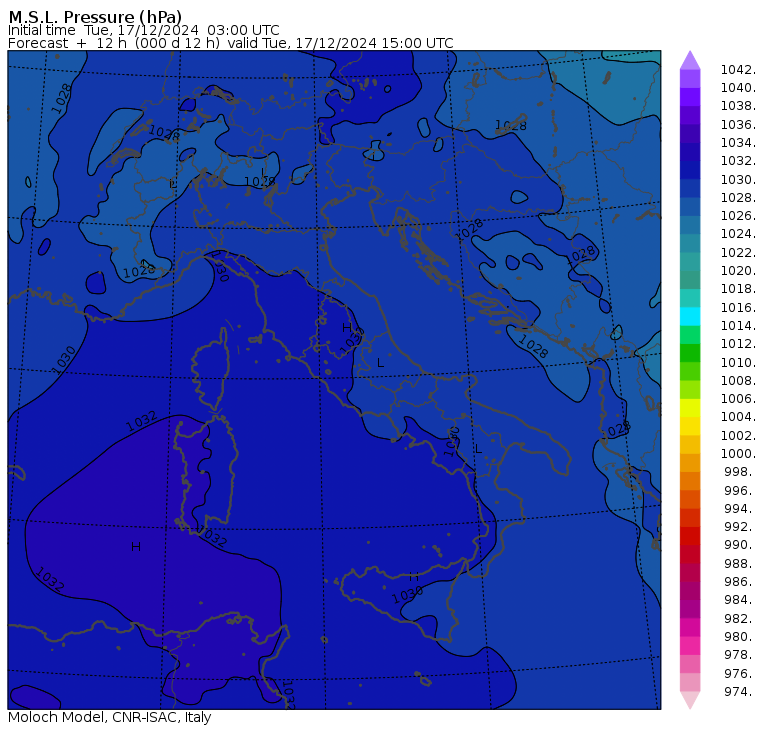The width and height of the screenshot is (760, 731).
Task: Pick the bright violet swatch between 1038 and 1040
Action: pyautogui.click(x=690, y=97)
